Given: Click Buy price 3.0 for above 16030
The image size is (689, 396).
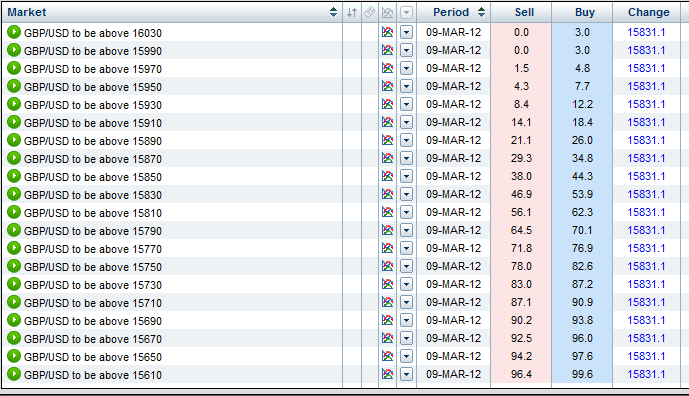Looking at the screenshot, I should coord(582,32).
